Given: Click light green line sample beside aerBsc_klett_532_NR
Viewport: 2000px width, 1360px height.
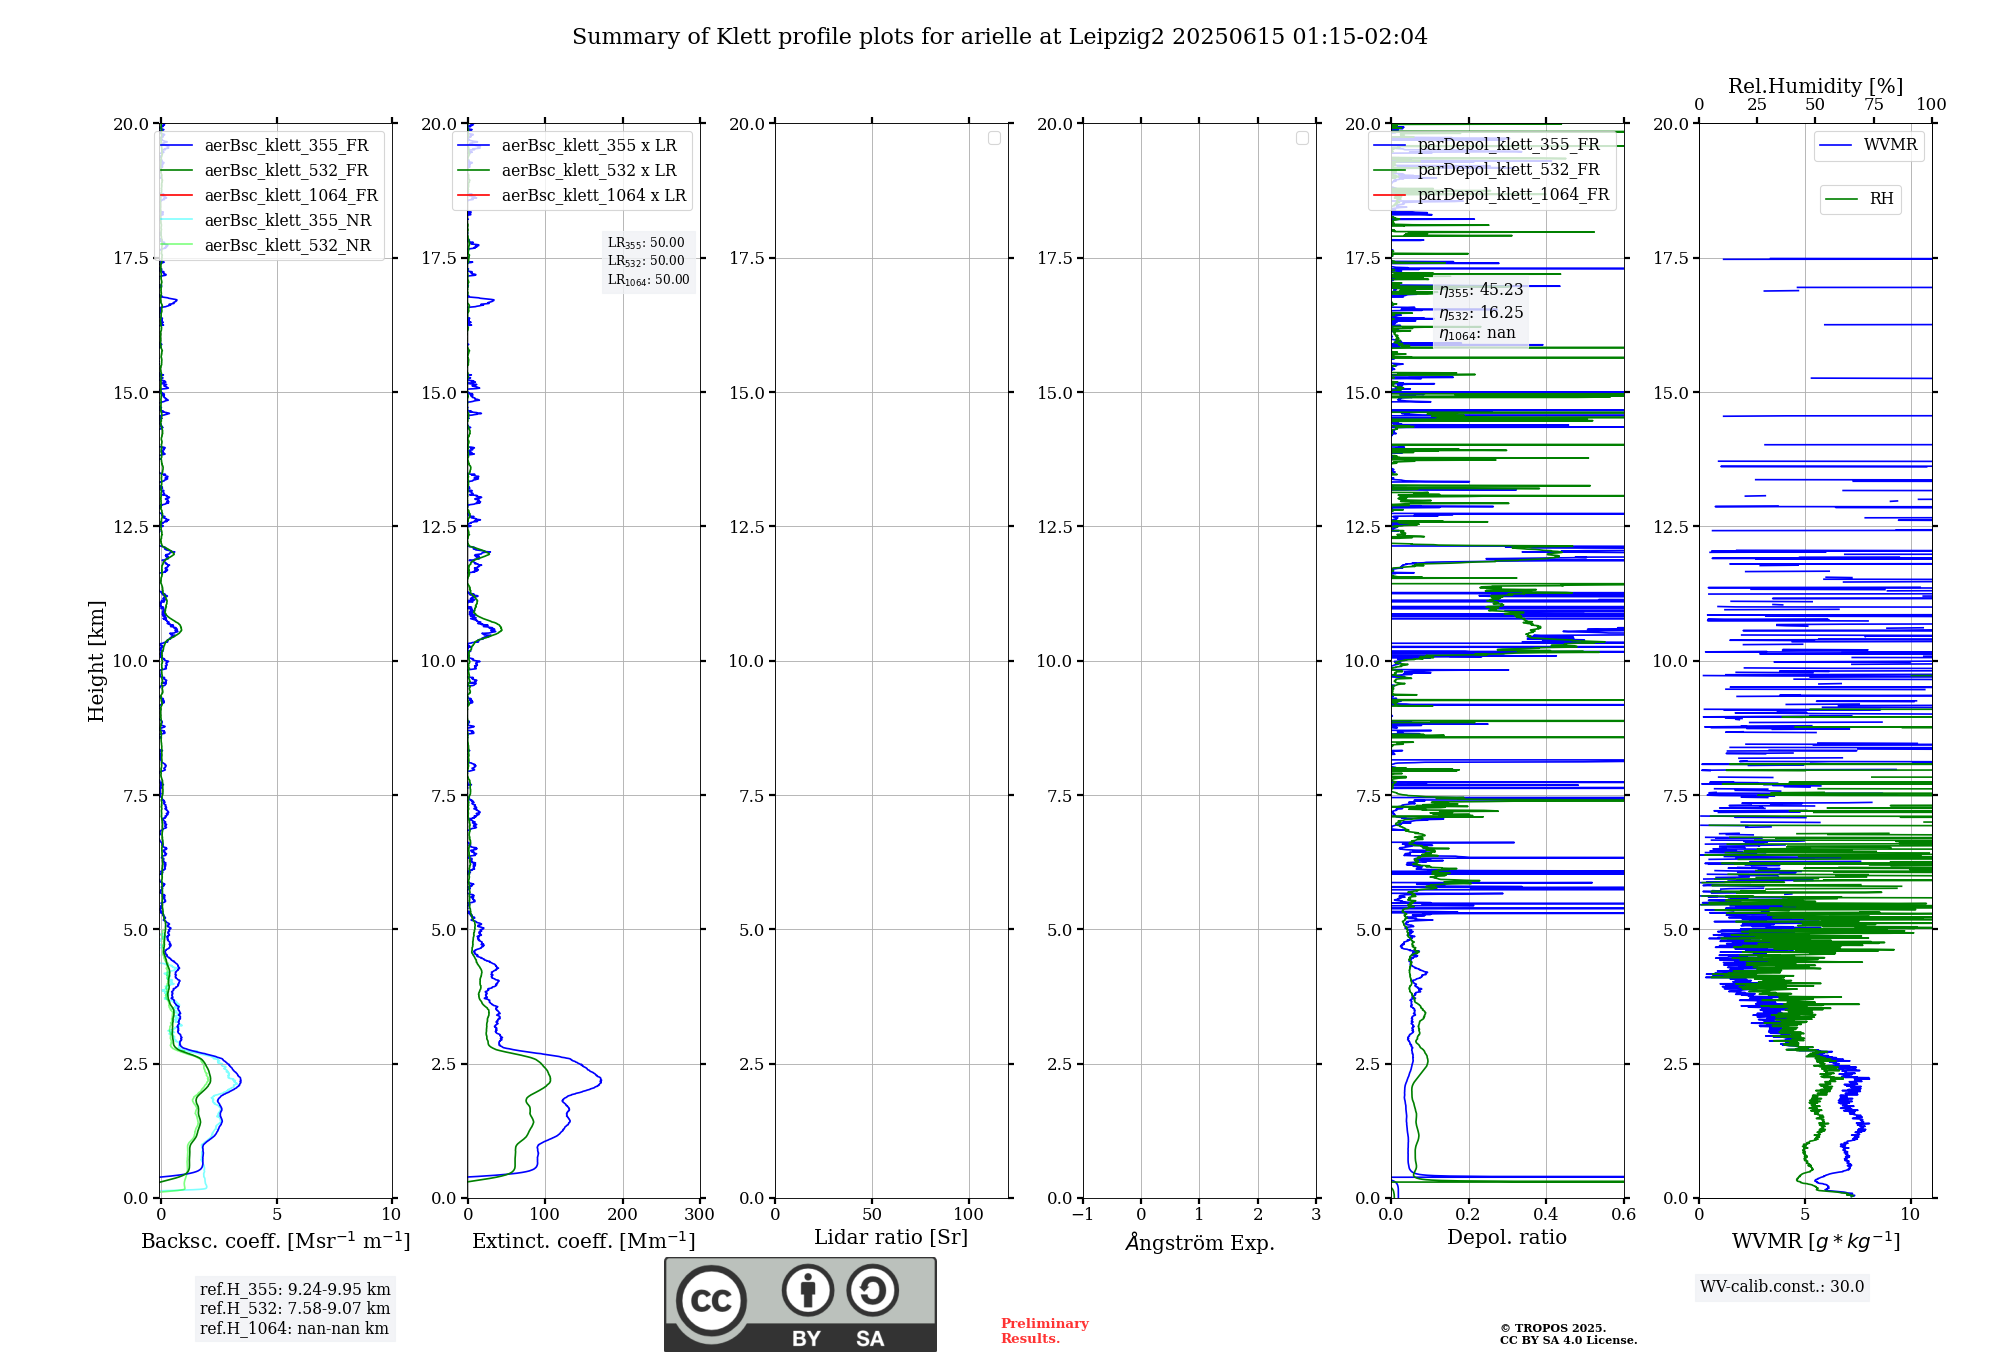Looking at the screenshot, I should (177, 246).
